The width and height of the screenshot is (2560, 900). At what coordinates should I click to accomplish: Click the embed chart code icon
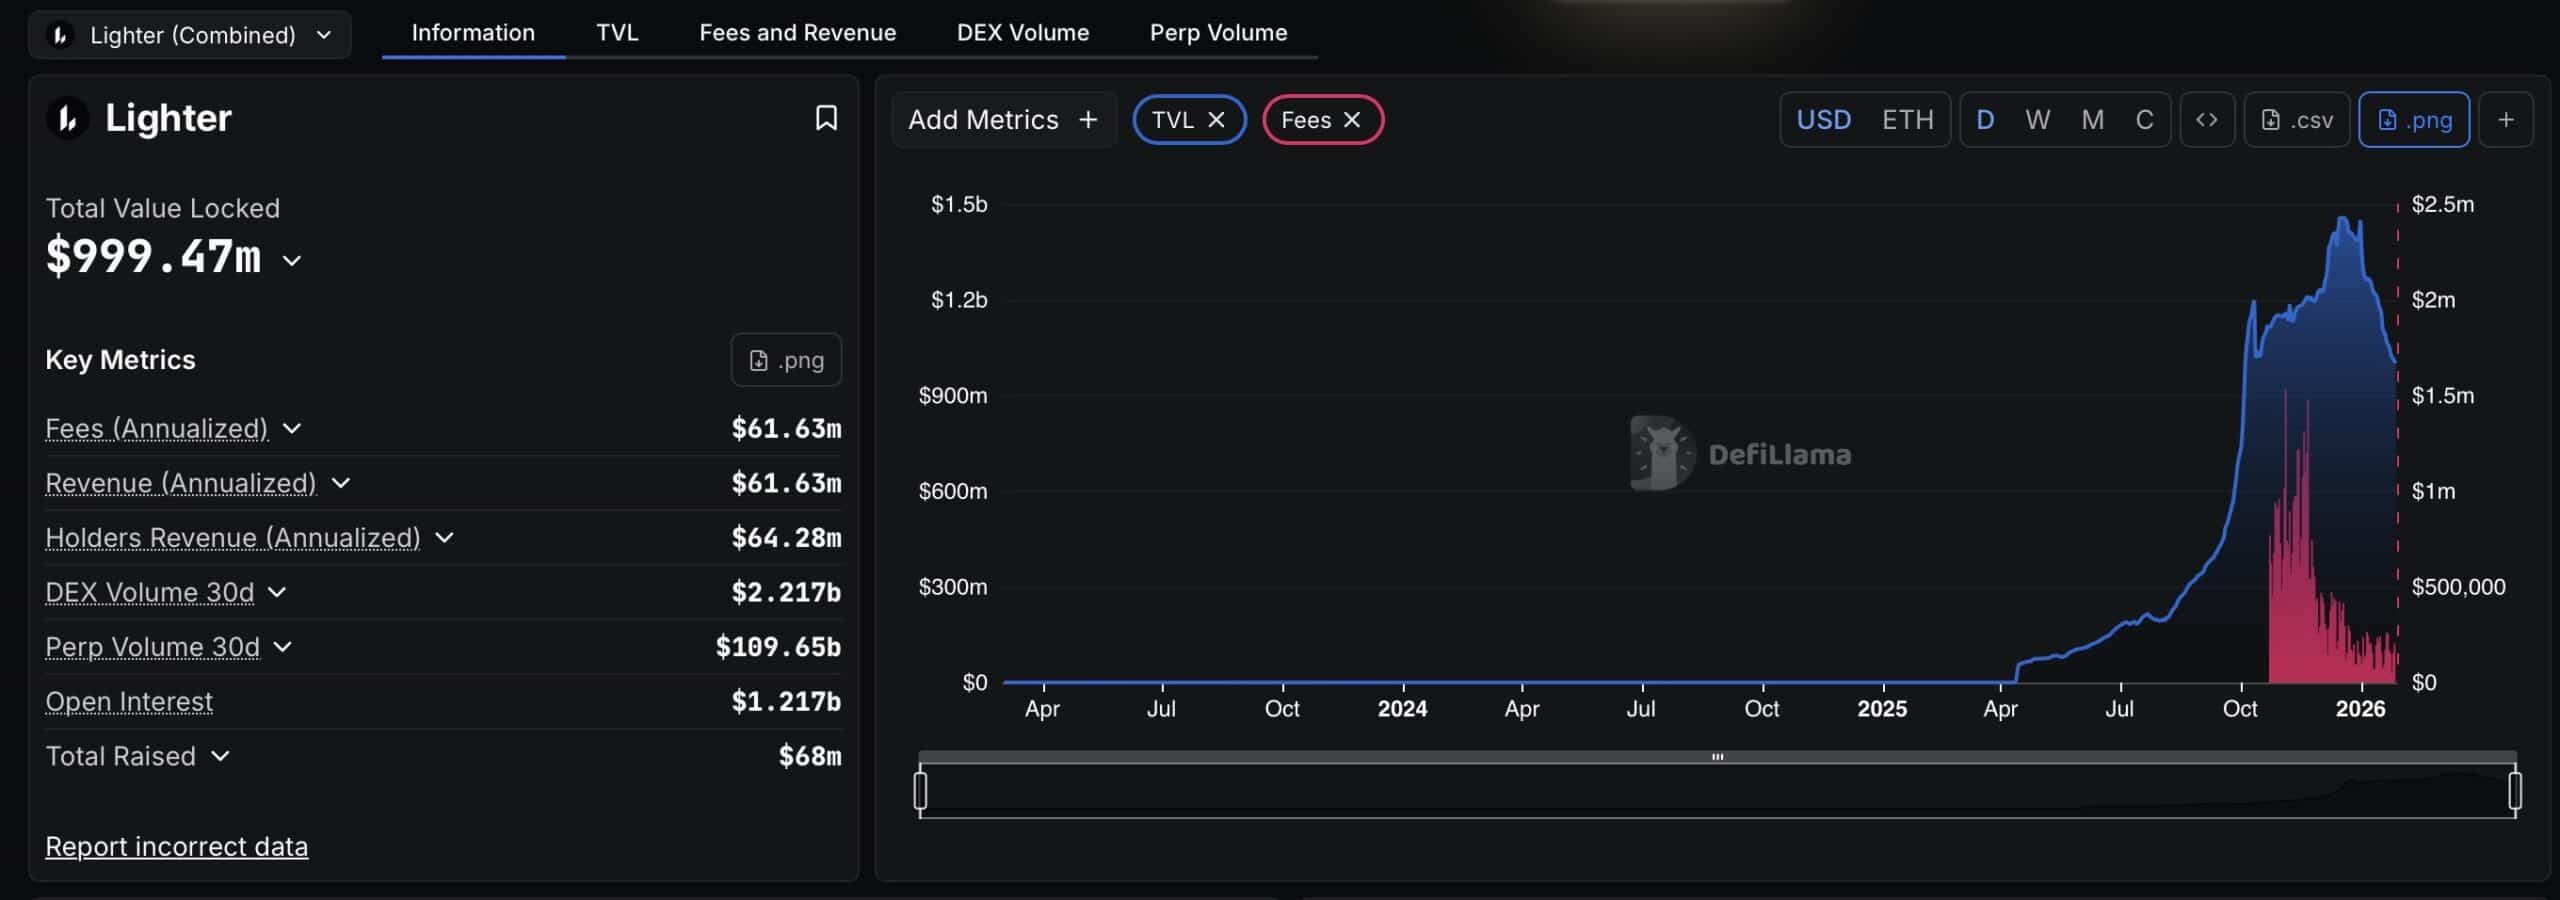click(2206, 120)
